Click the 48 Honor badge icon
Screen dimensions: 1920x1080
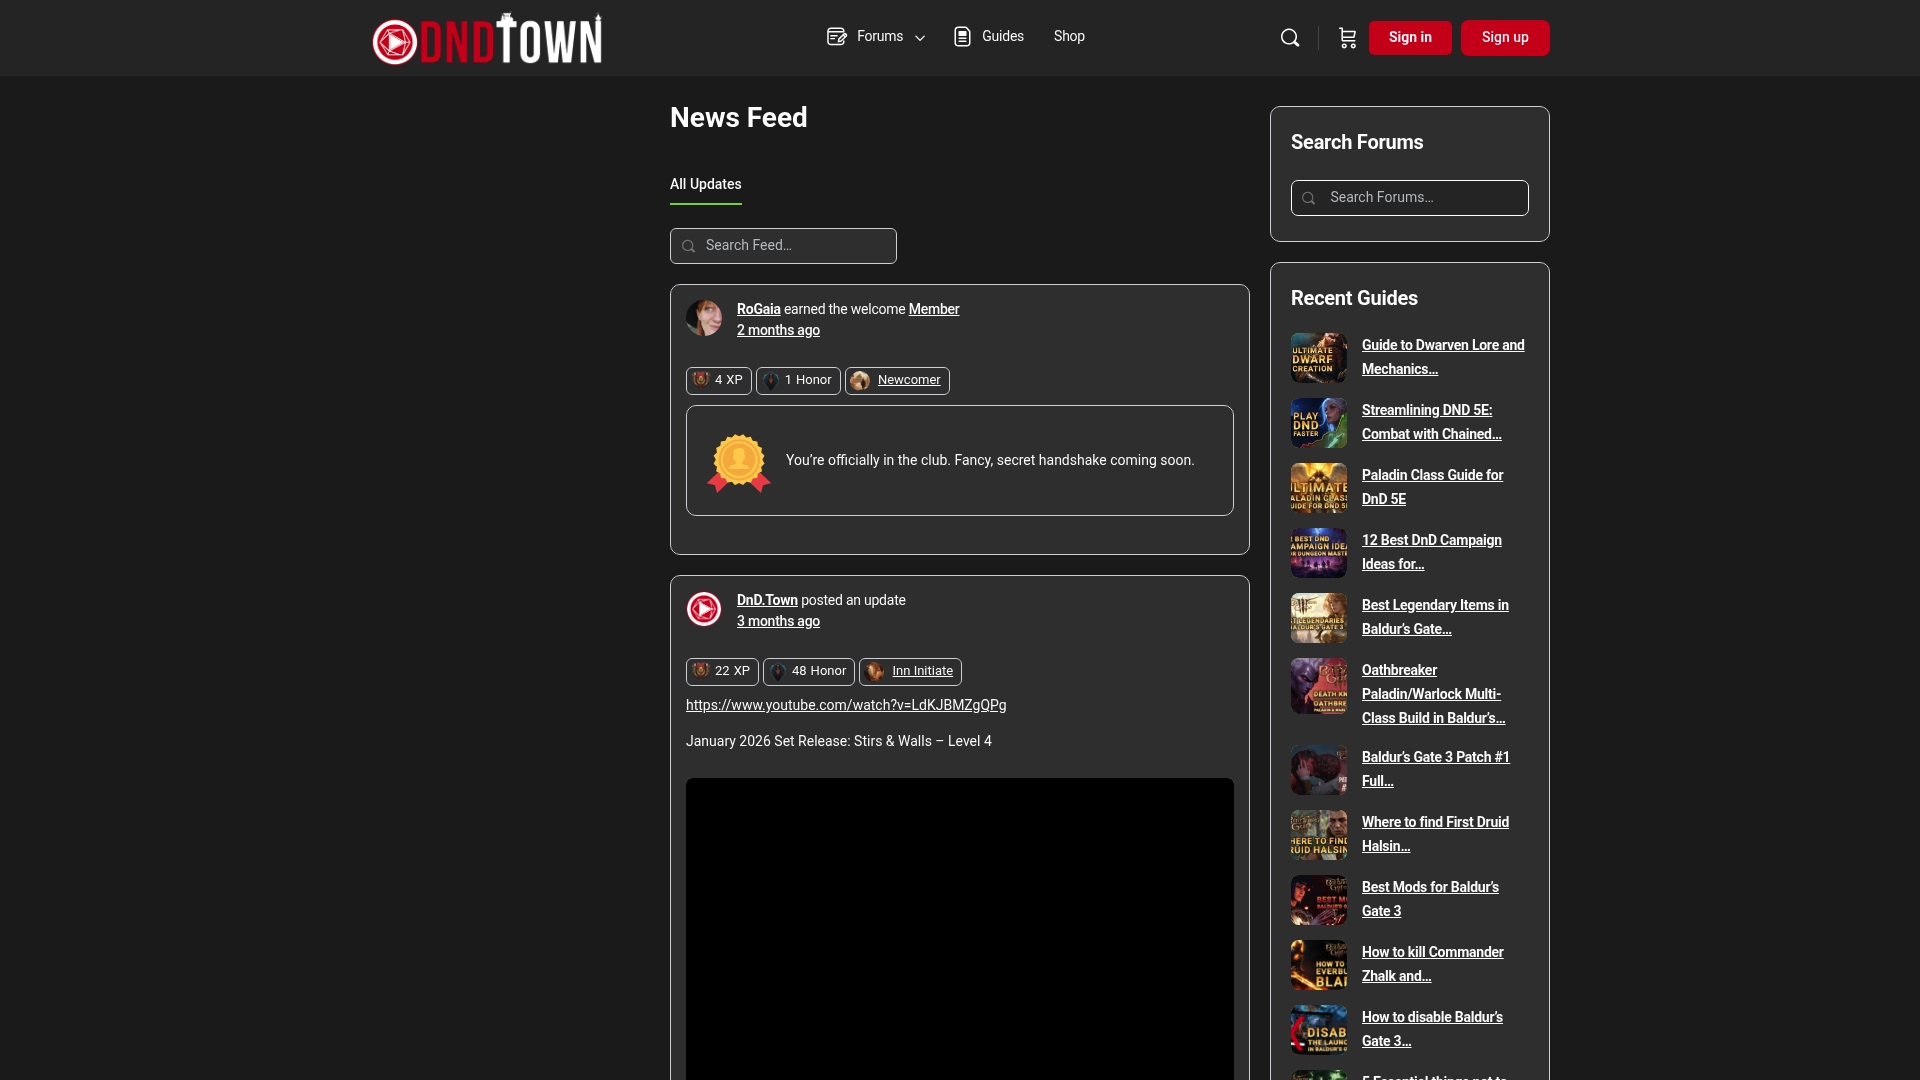click(778, 672)
